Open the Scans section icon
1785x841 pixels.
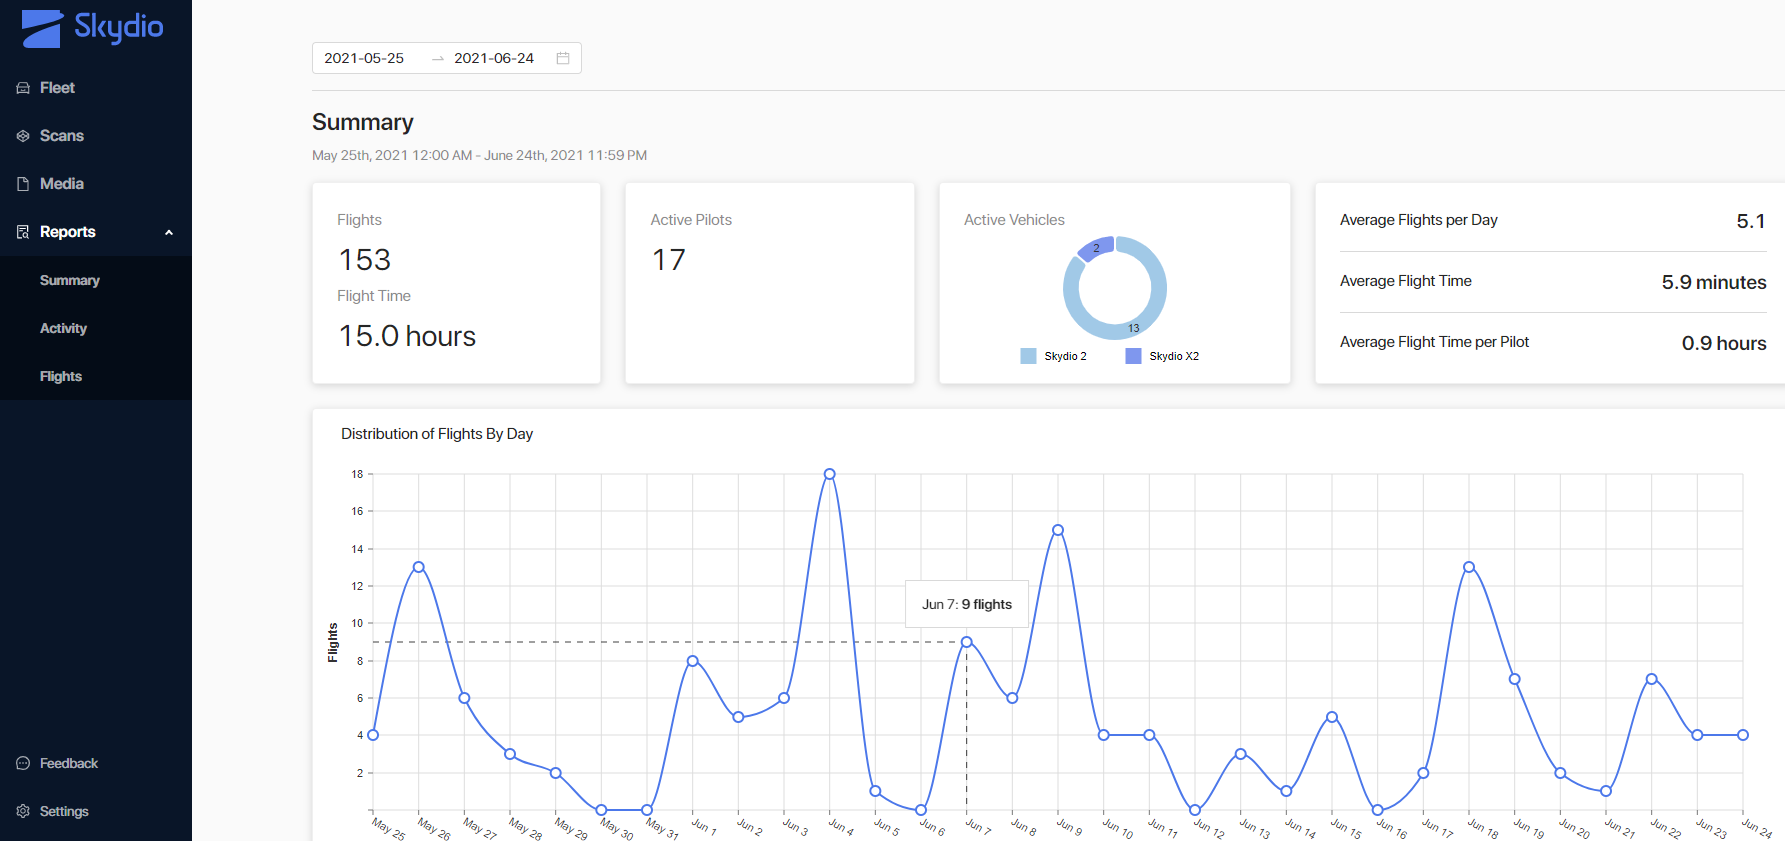pyautogui.click(x=23, y=136)
